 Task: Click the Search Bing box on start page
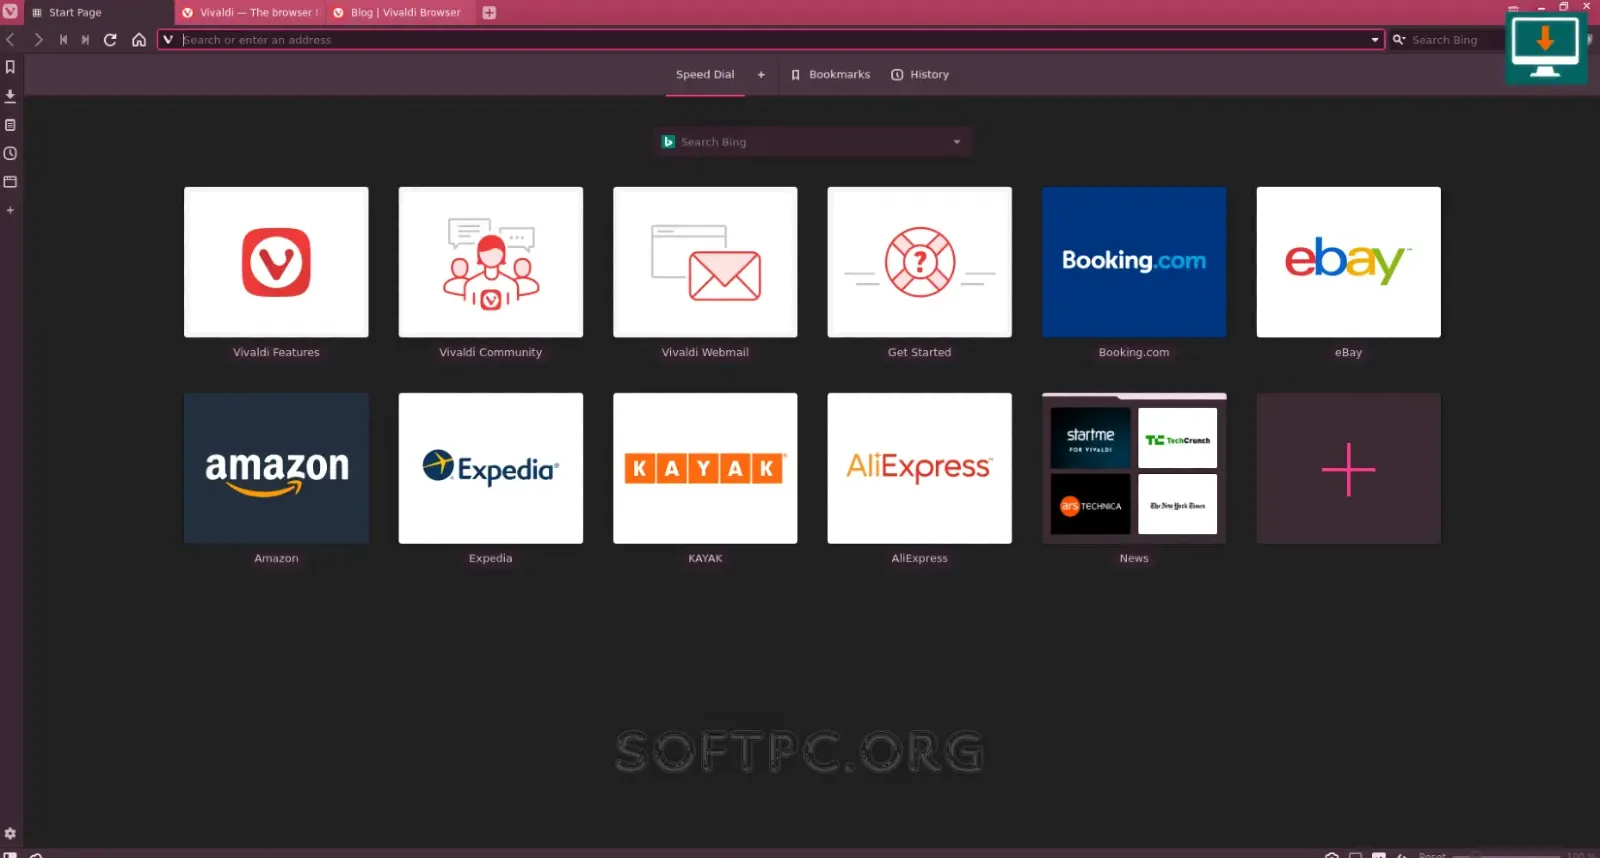812,142
